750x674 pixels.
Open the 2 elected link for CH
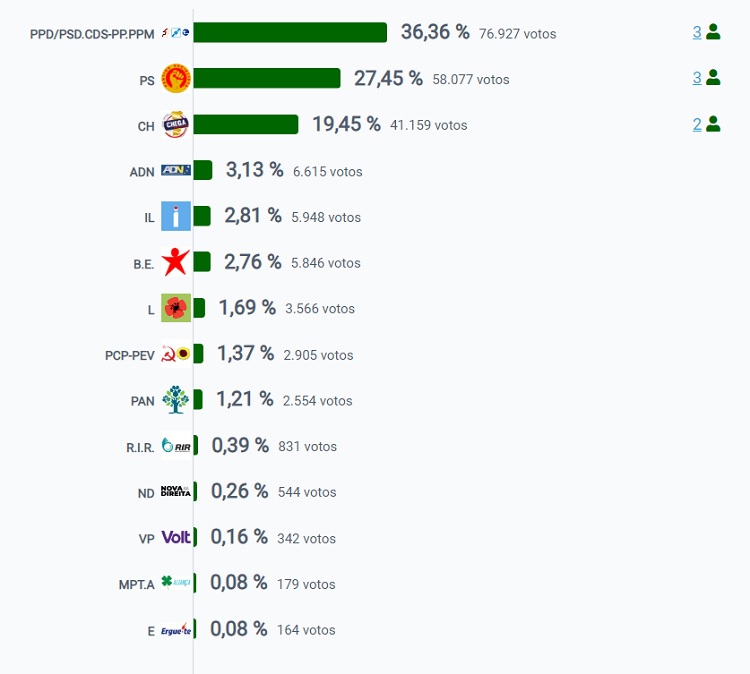point(697,124)
